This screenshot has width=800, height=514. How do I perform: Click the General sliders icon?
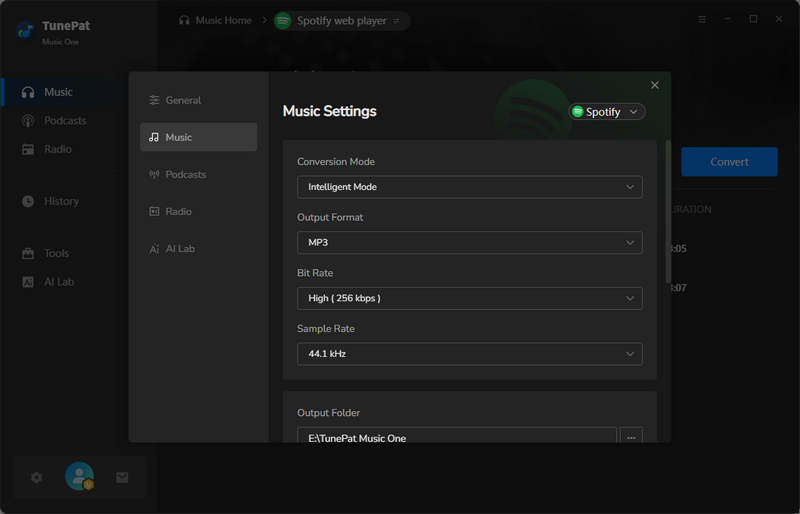click(154, 100)
